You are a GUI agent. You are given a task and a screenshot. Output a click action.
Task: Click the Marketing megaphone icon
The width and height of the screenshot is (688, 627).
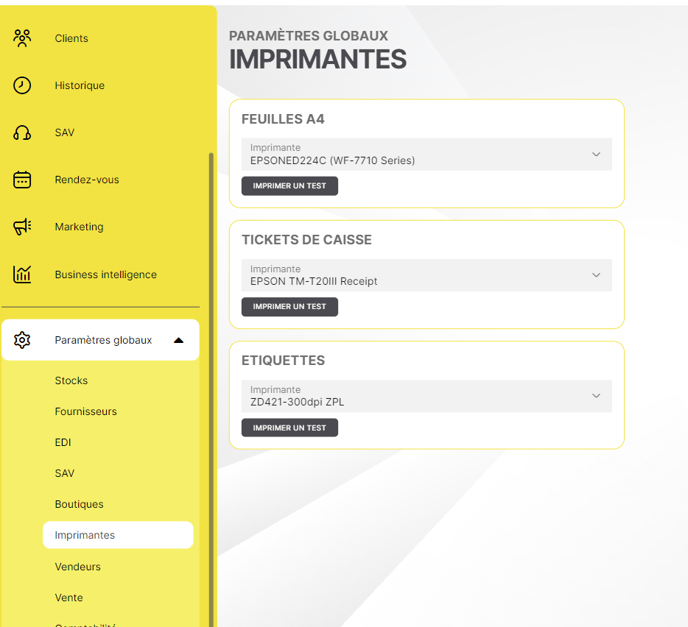22,227
